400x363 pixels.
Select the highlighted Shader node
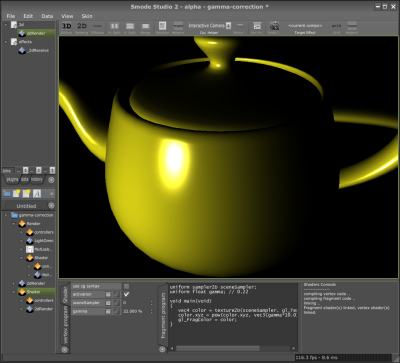coord(34,292)
